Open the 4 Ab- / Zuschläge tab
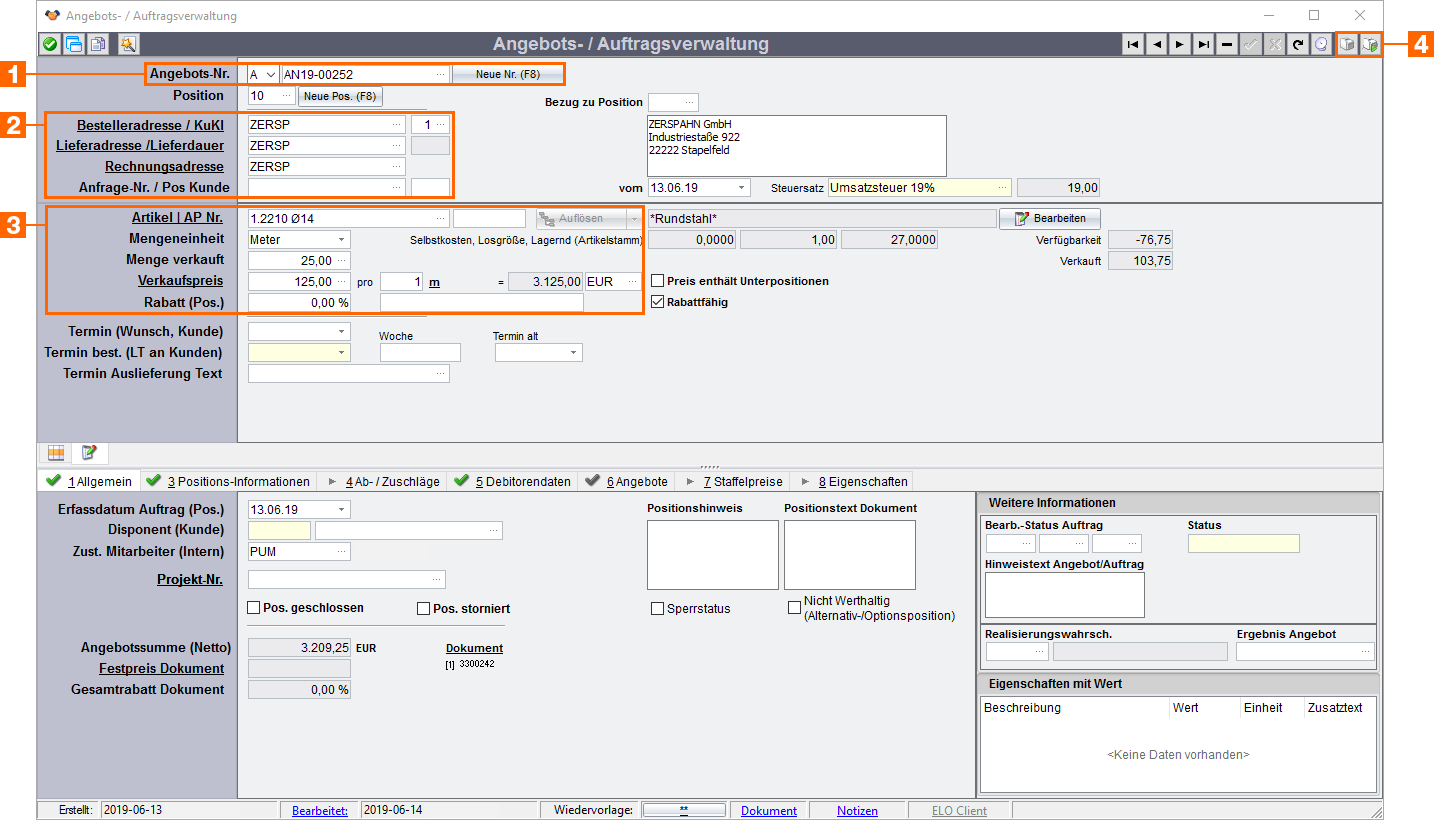This screenshot has height=820, width=1434. point(383,481)
